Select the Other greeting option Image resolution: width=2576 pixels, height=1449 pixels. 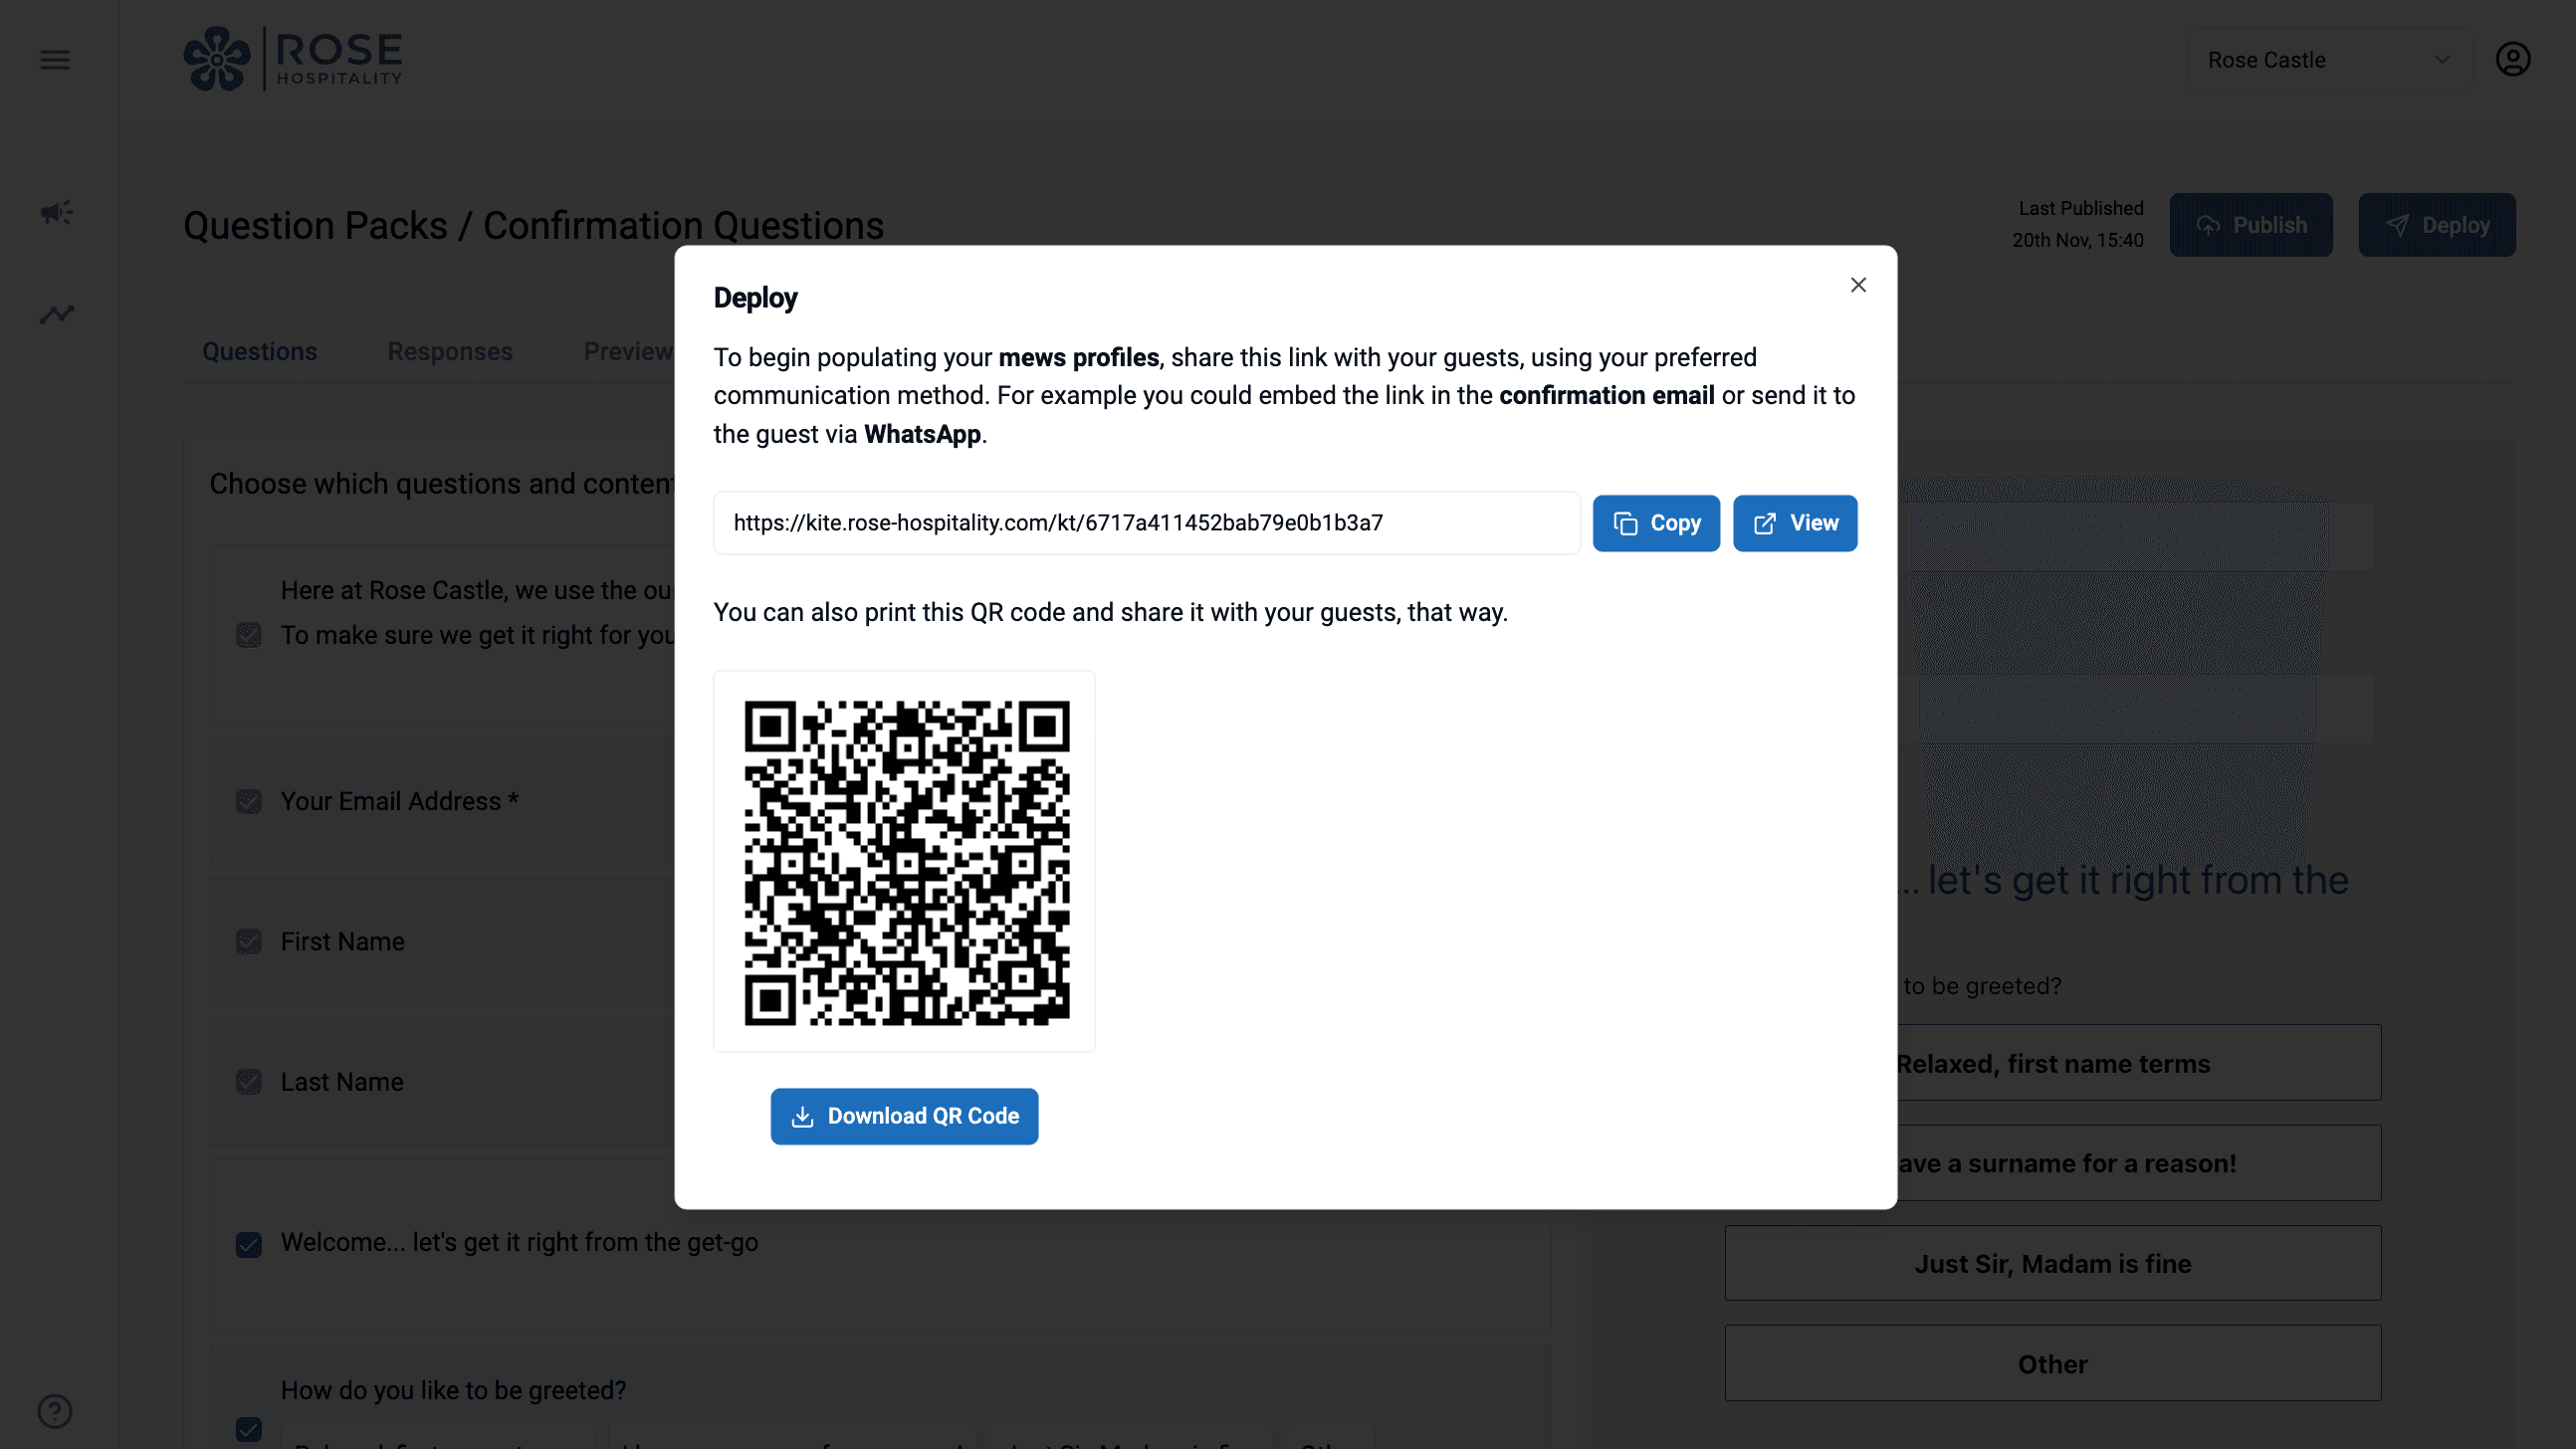coord(2052,1364)
